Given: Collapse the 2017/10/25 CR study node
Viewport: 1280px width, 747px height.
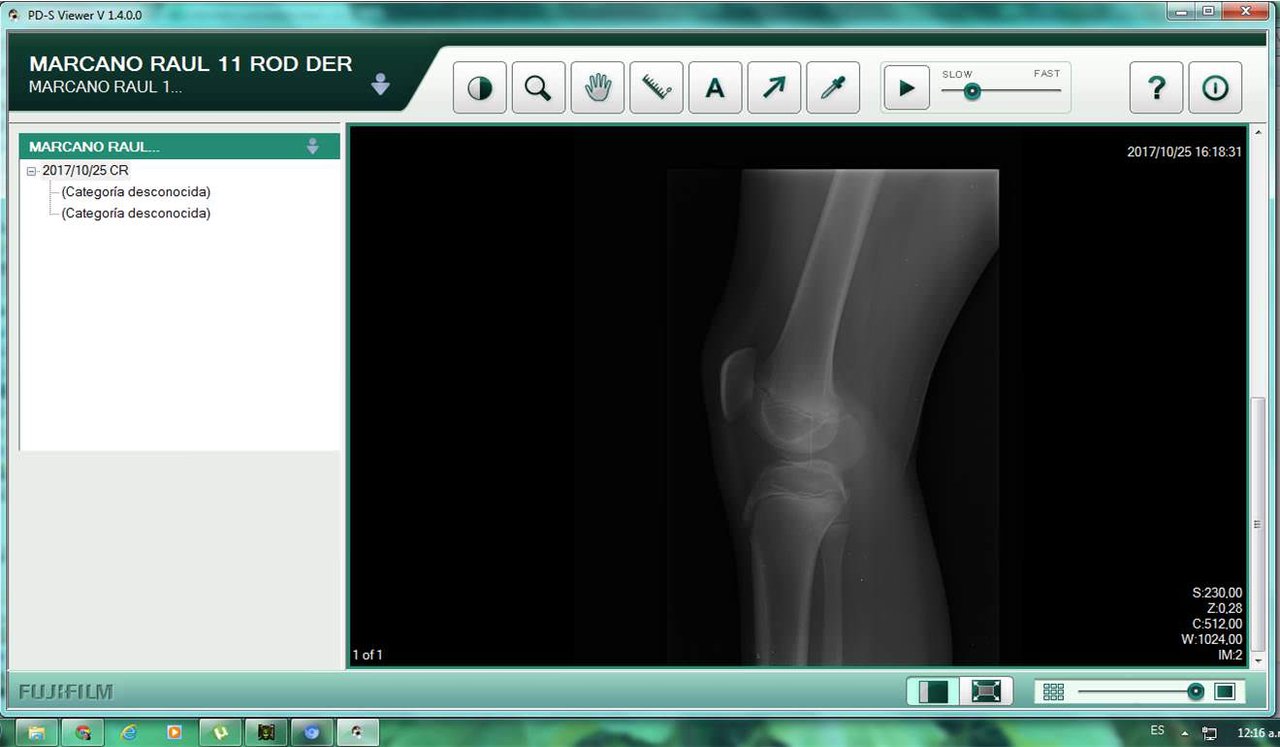Looking at the screenshot, I should (x=32, y=171).
